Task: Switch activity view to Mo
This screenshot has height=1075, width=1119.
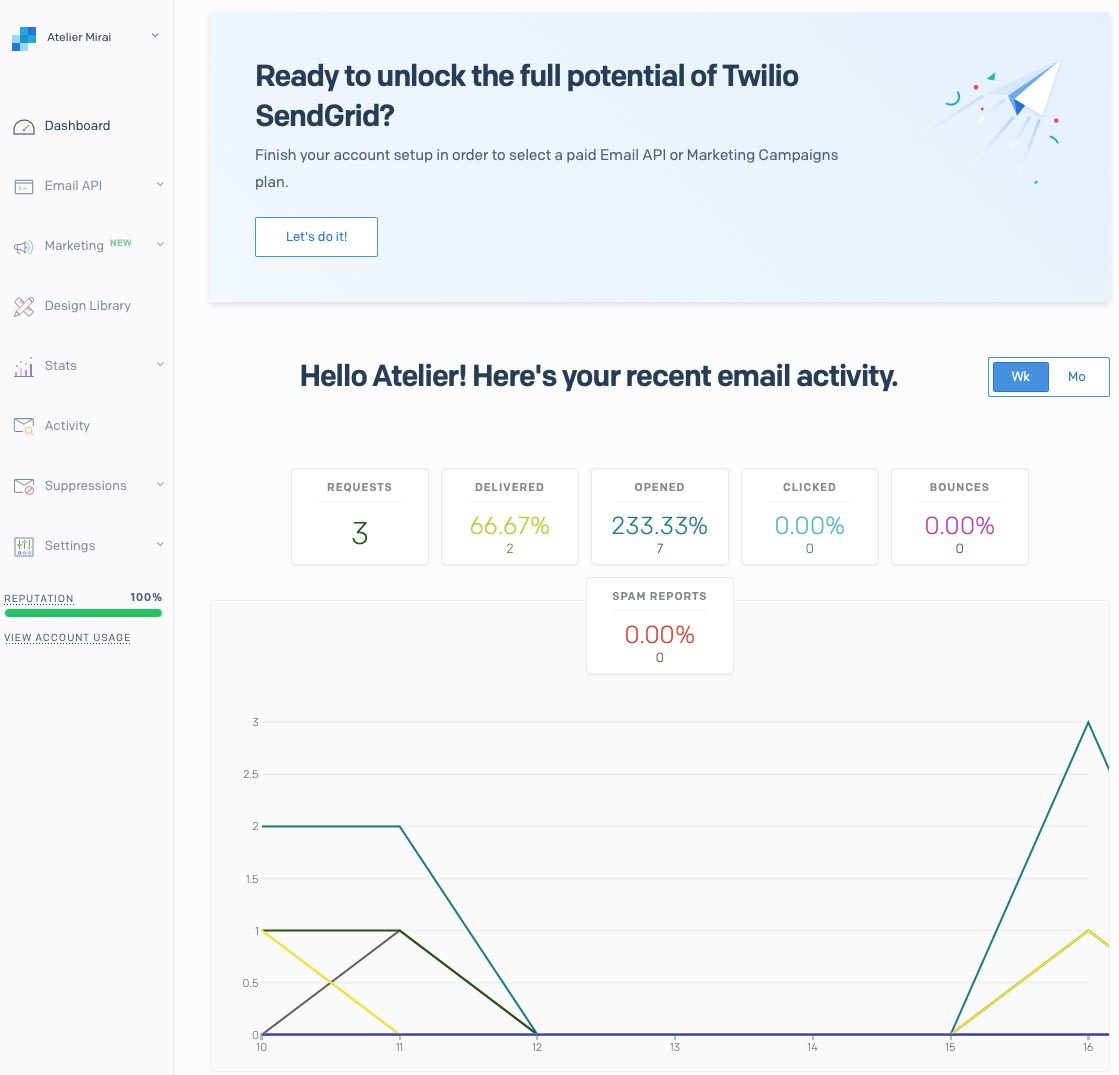Action: coord(1076,376)
